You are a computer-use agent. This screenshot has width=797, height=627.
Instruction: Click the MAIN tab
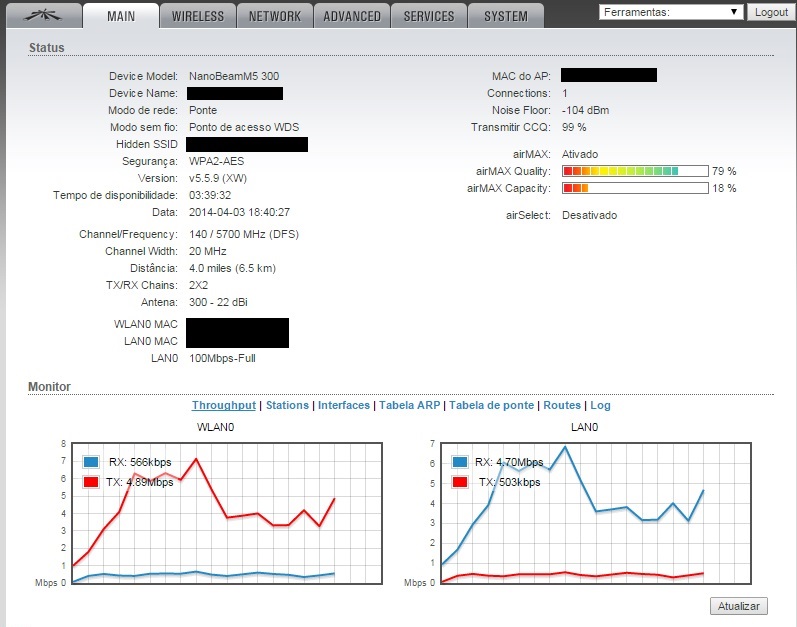pos(121,16)
